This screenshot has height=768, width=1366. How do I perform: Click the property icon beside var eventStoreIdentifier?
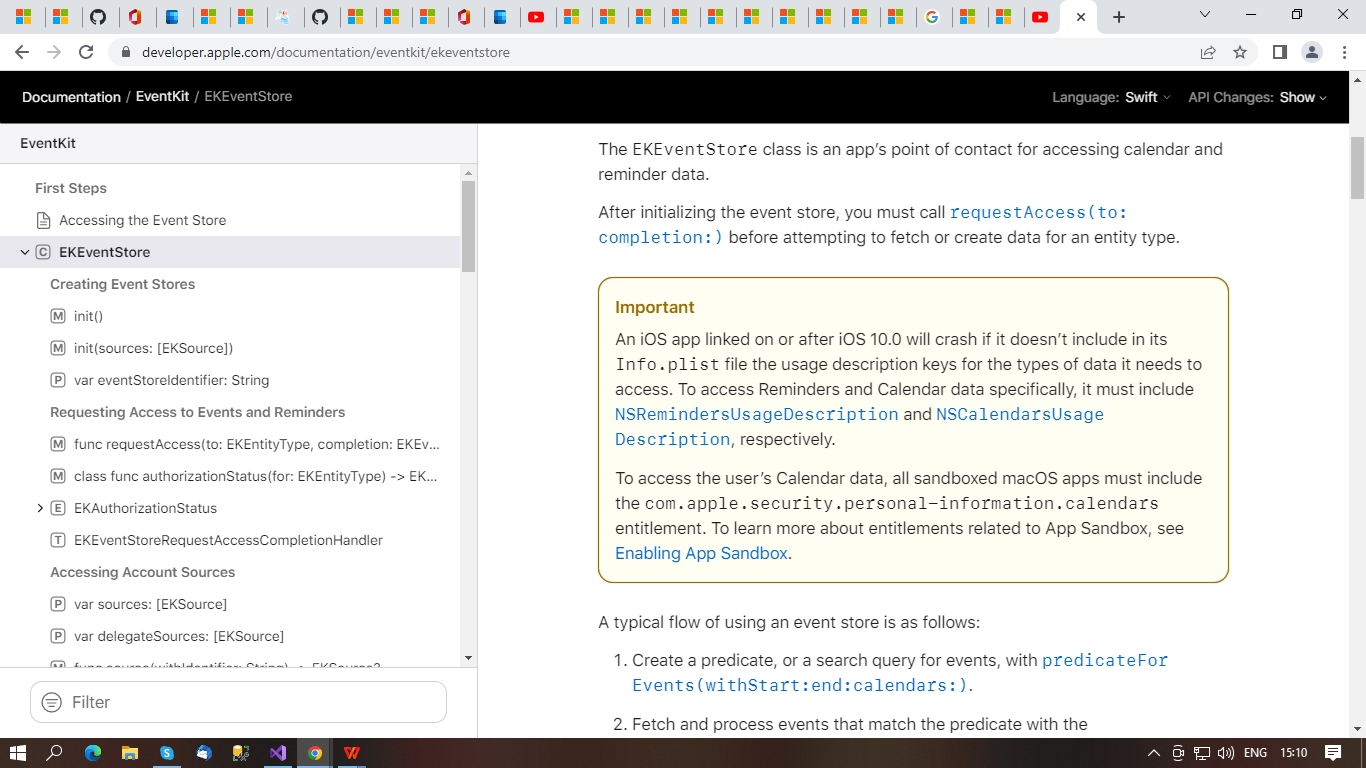[x=58, y=380]
